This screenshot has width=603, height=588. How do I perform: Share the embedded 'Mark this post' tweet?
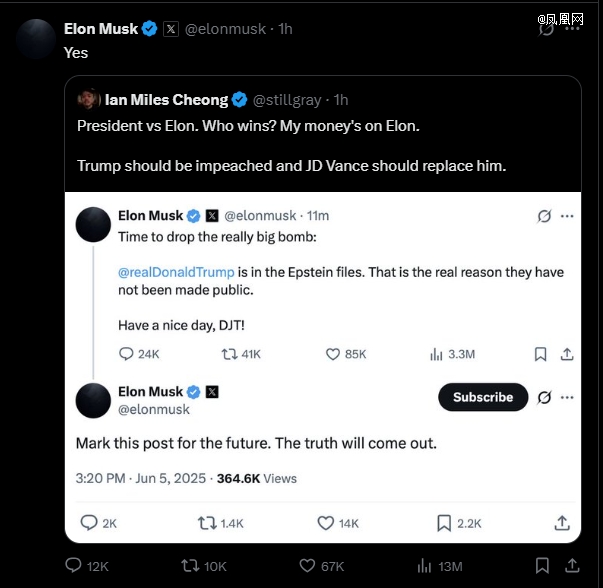click(562, 523)
